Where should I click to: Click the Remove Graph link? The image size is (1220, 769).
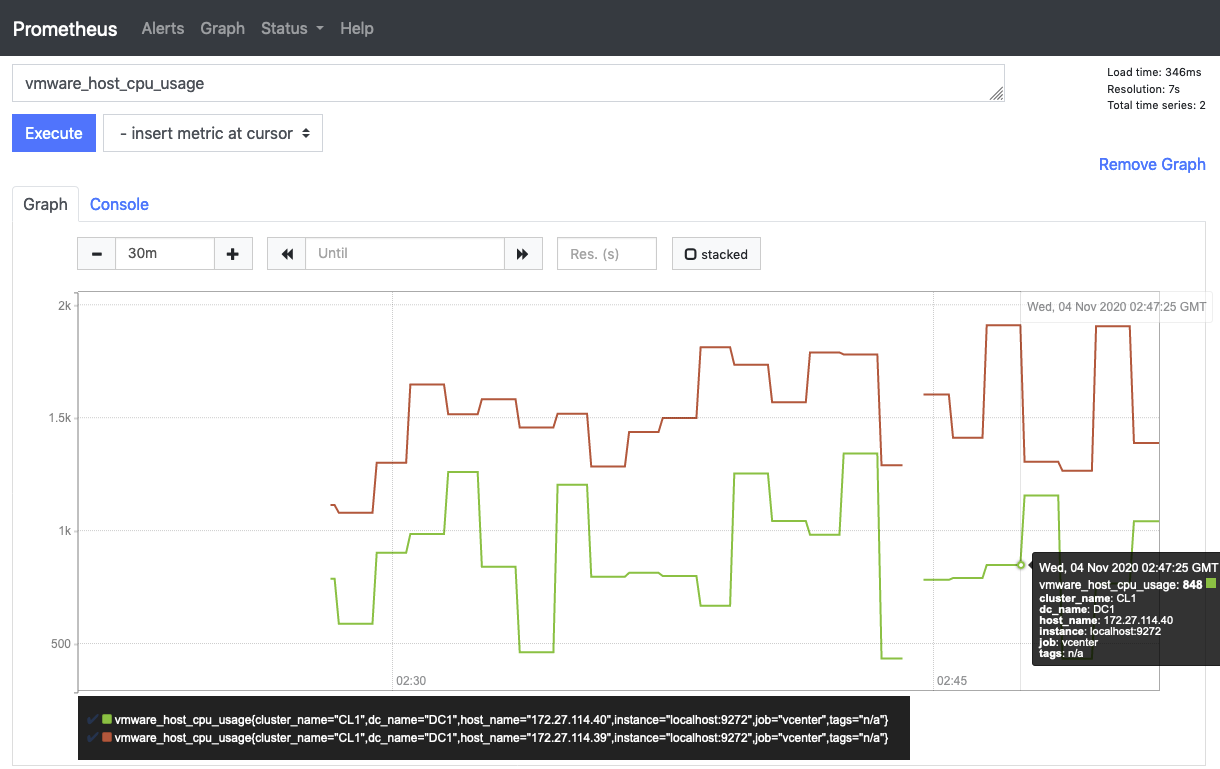pyautogui.click(x=1152, y=164)
